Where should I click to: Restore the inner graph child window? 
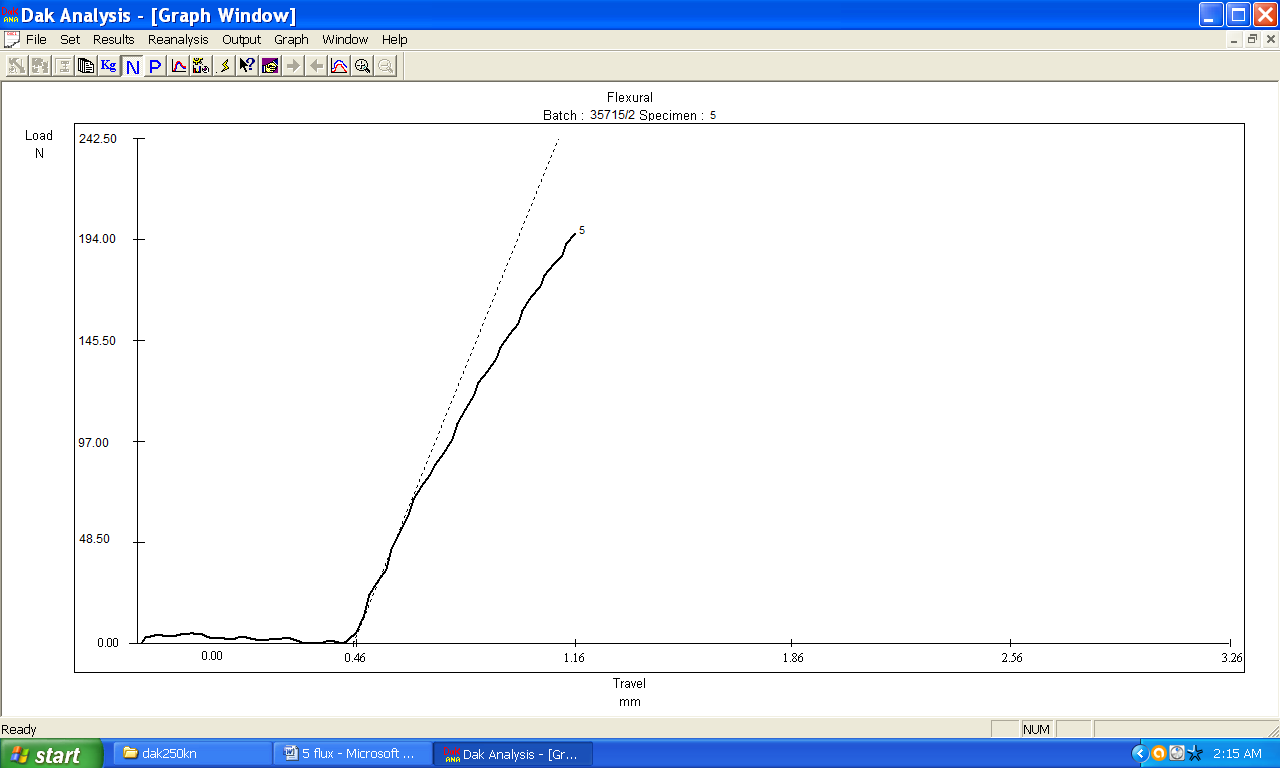pos(1252,40)
